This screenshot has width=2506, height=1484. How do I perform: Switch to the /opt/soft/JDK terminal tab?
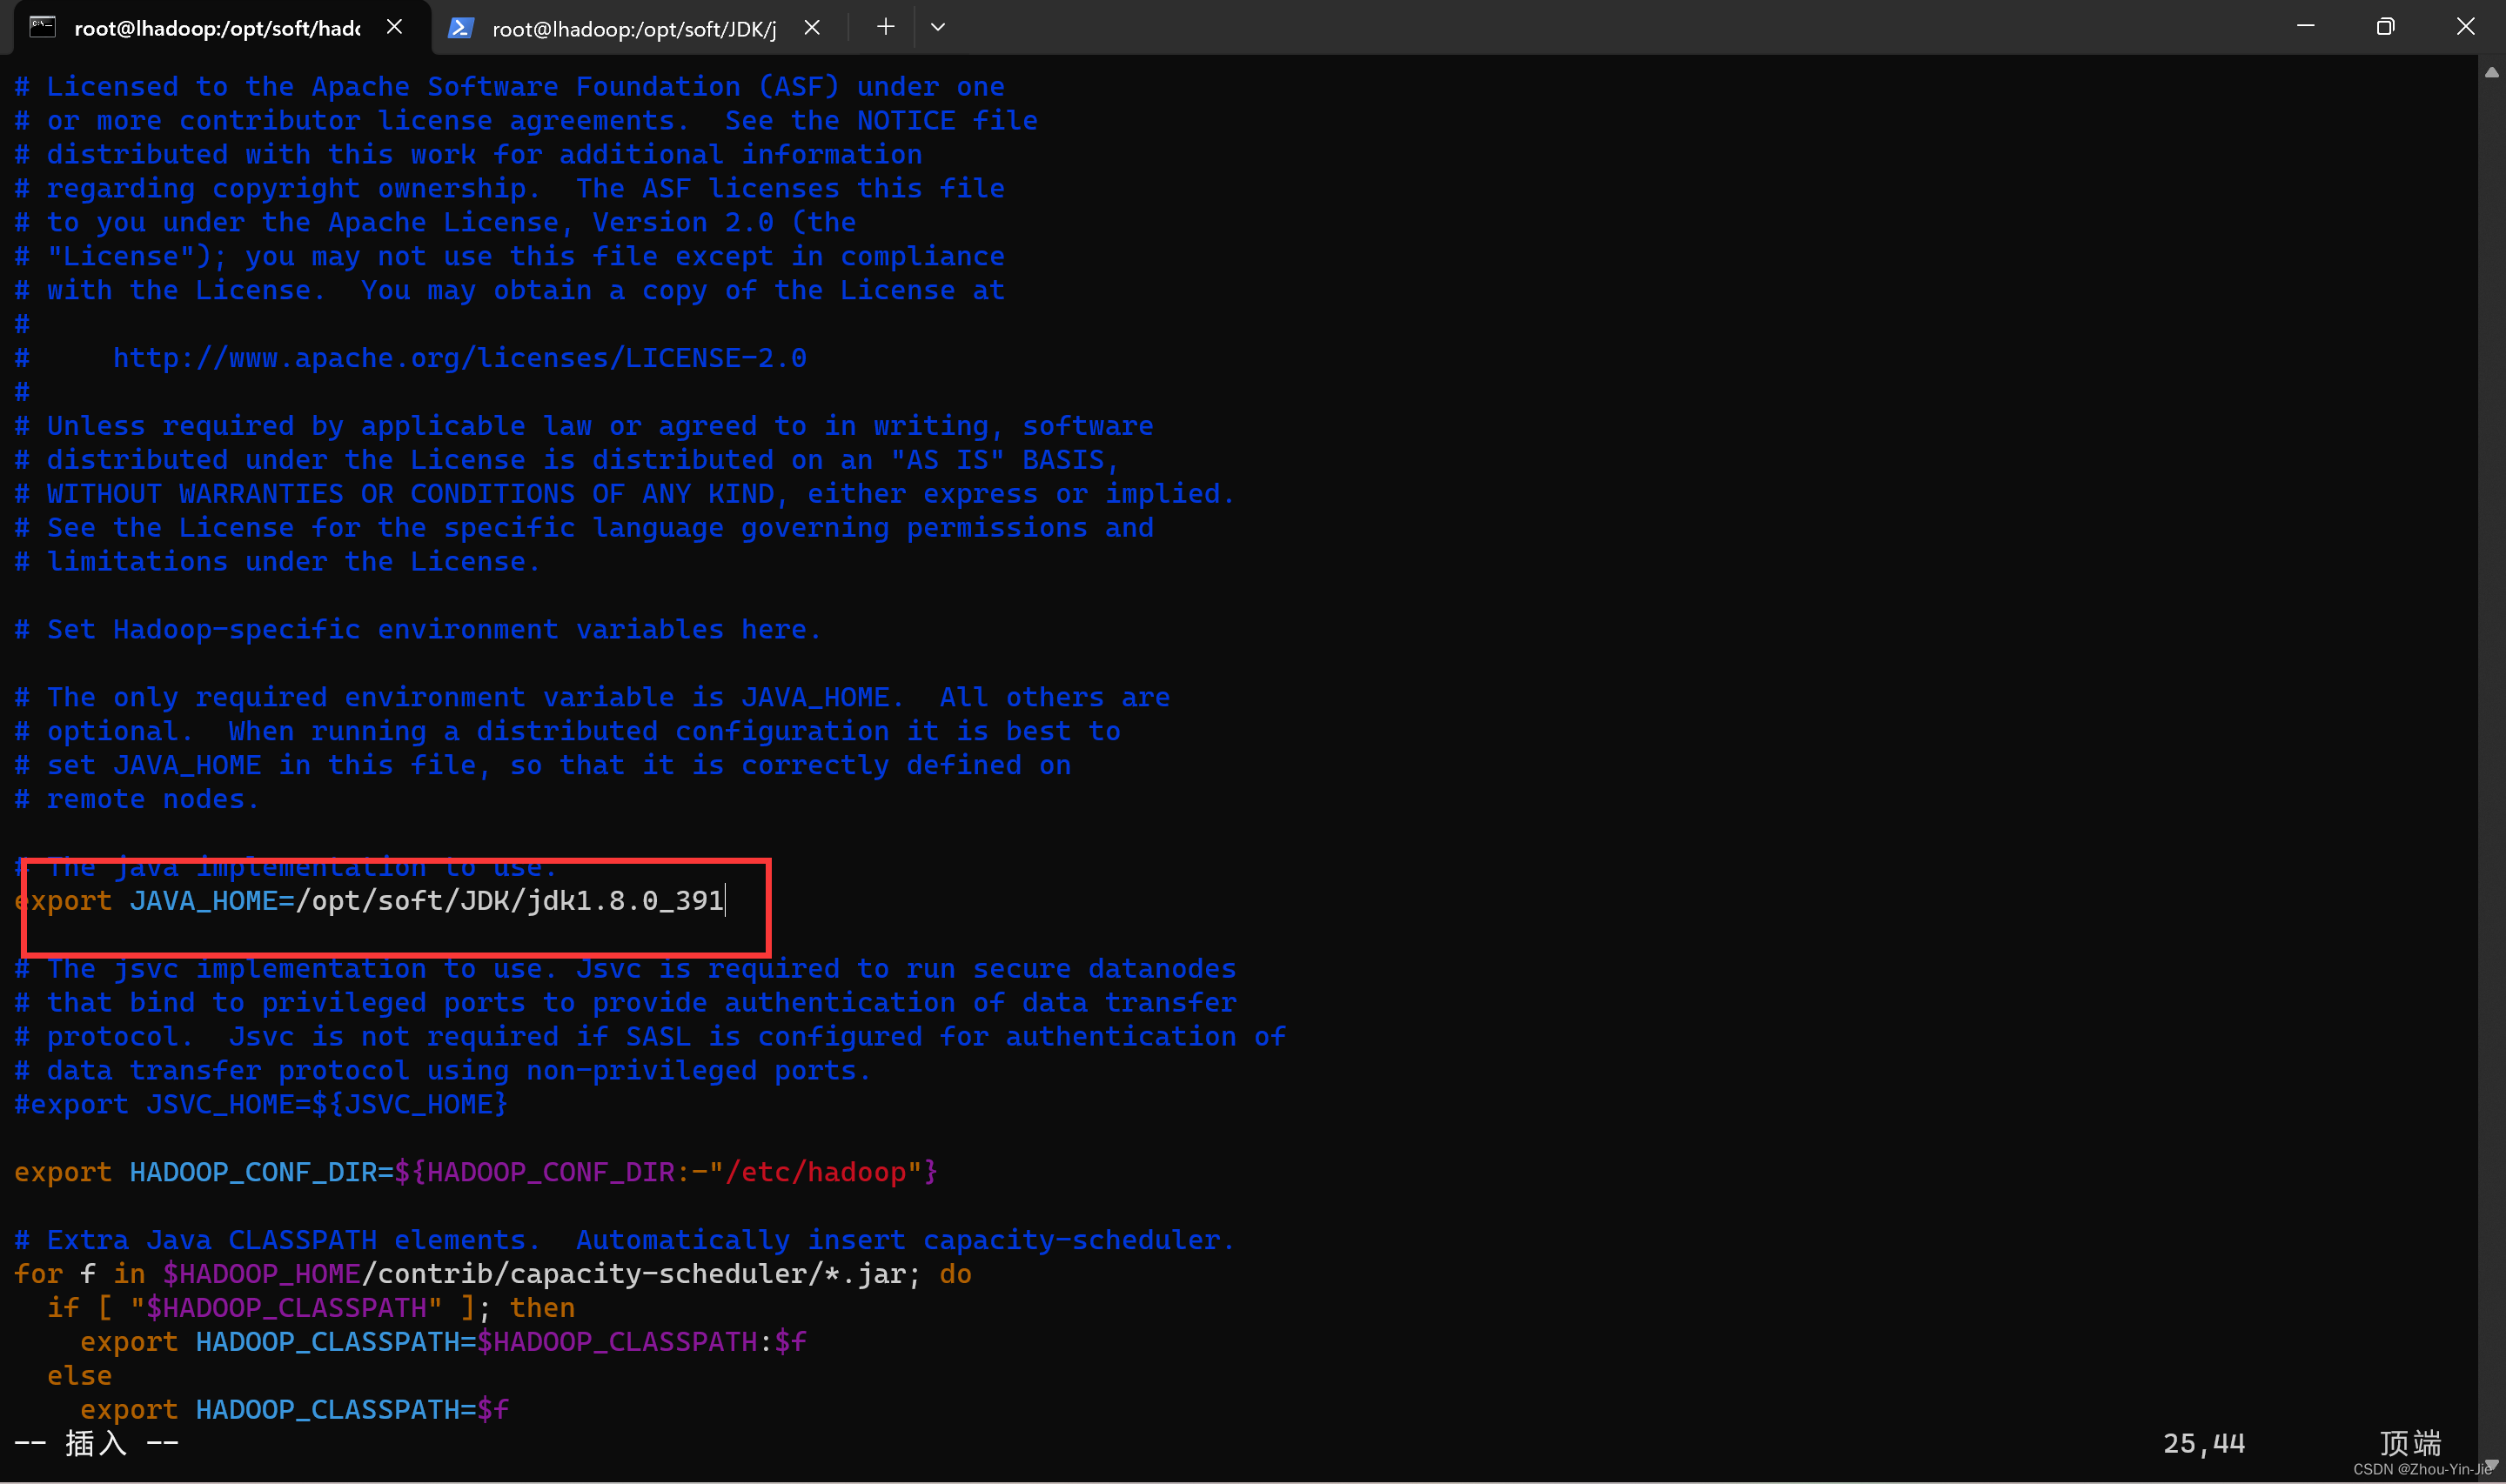pyautogui.click(x=633, y=28)
